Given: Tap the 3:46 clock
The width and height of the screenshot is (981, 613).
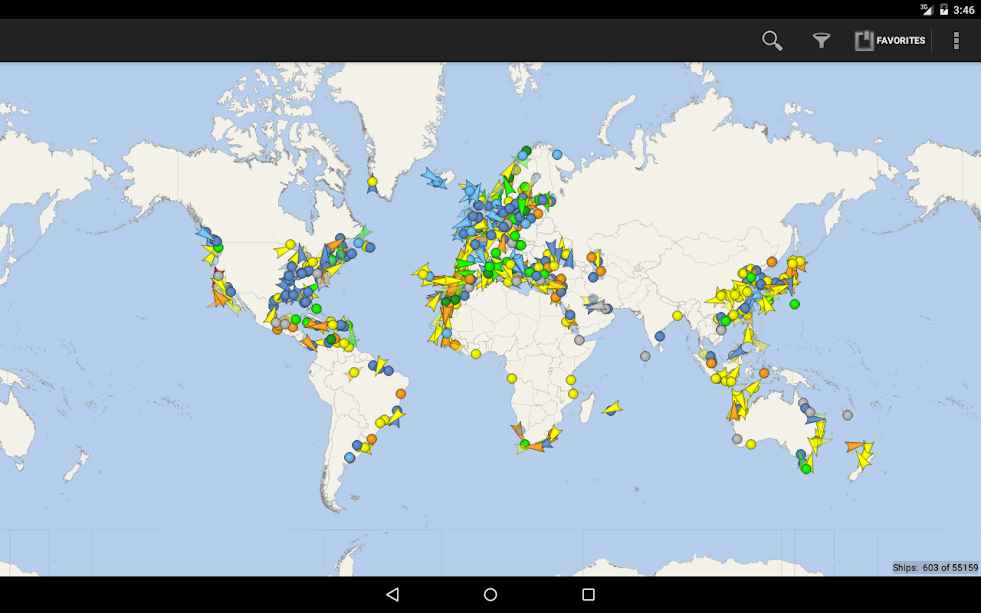Looking at the screenshot, I should pos(964,10).
